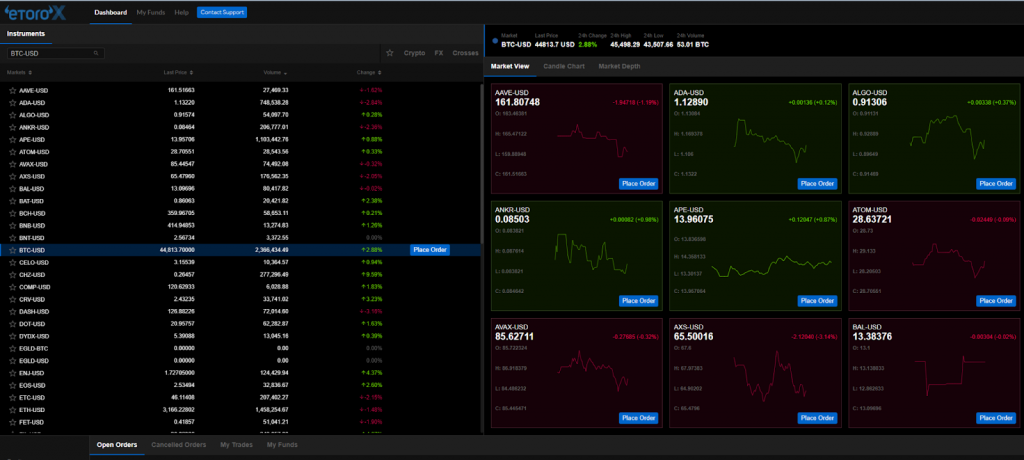Open the Help menu
The image size is (1024, 460).
coord(182,12)
